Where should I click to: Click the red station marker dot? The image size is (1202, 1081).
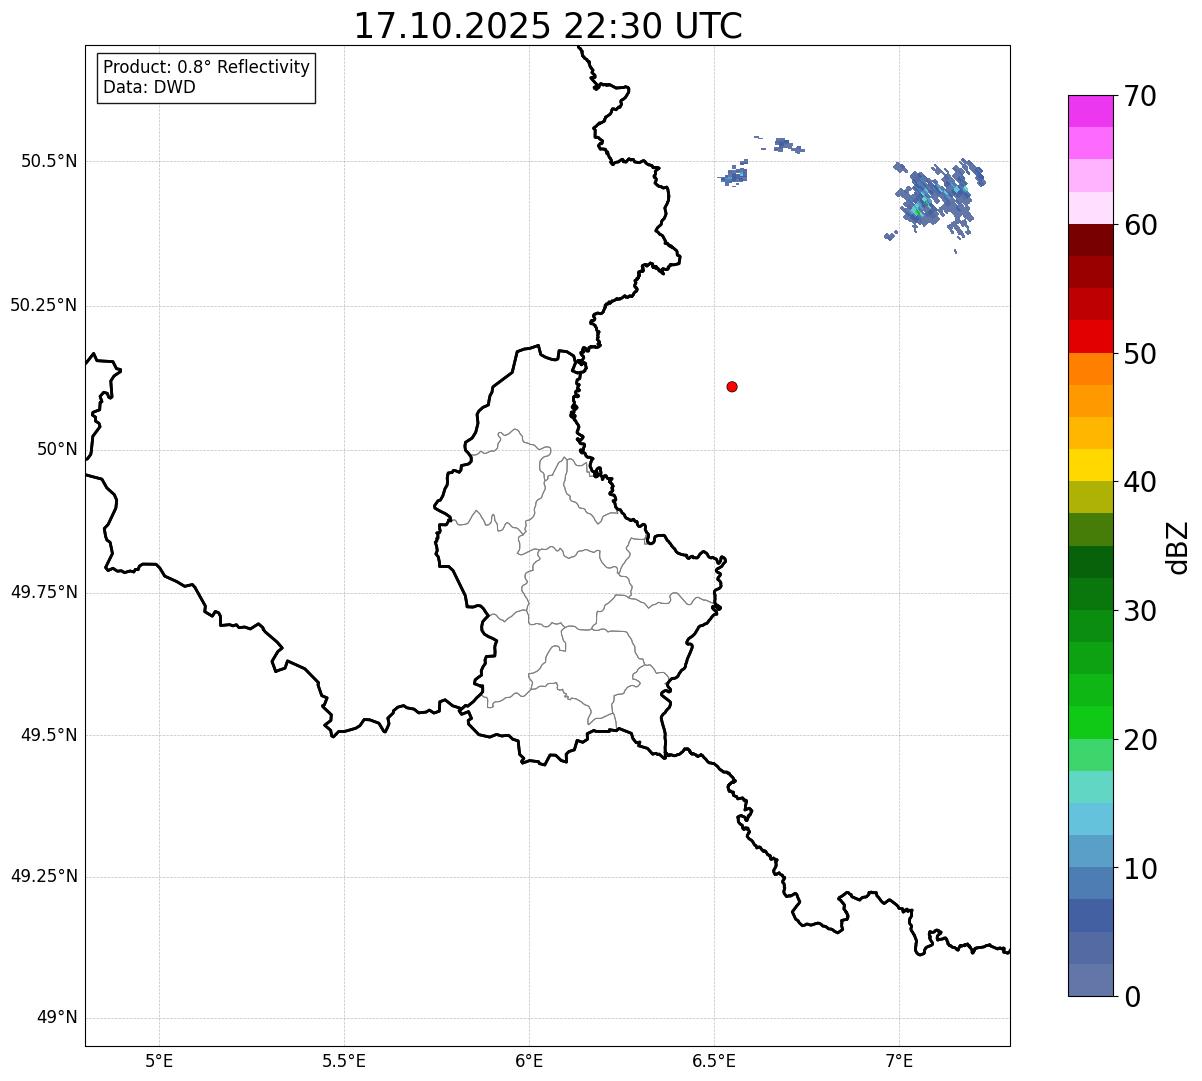point(732,386)
